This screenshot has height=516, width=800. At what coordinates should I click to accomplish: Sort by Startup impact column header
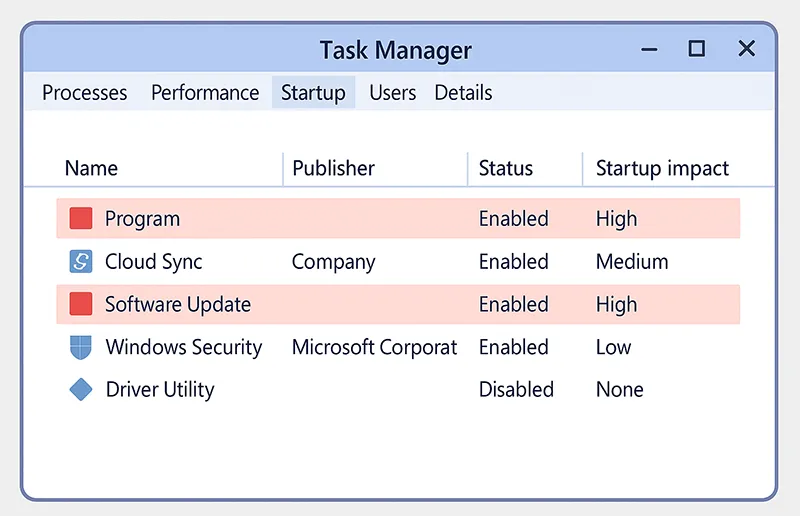tap(662, 168)
